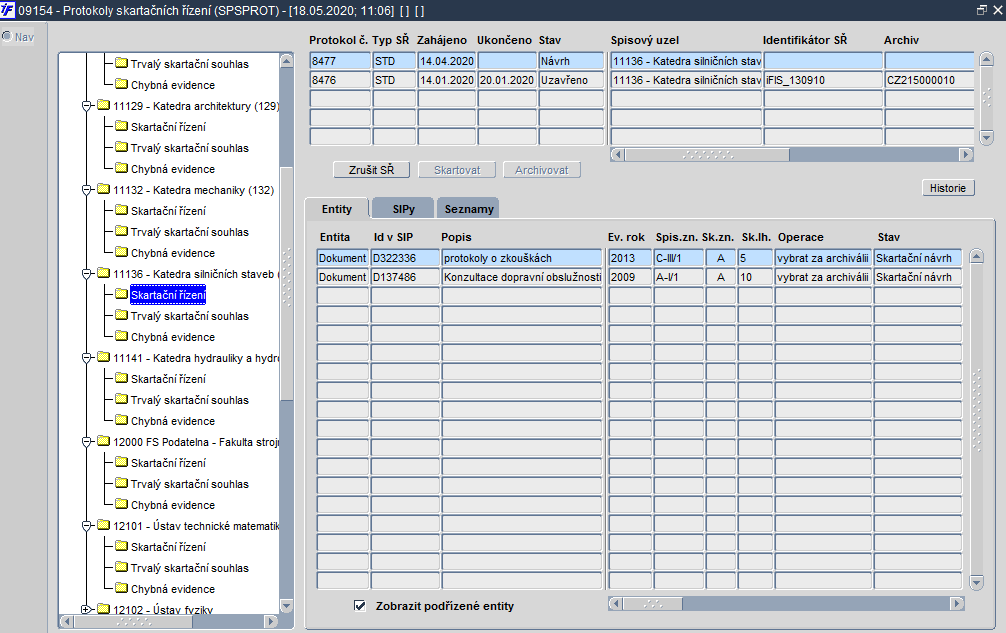Collapse the 11141 Katedra hydrauliky tree node
The width and height of the screenshot is (1006, 633).
(x=87, y=358)
